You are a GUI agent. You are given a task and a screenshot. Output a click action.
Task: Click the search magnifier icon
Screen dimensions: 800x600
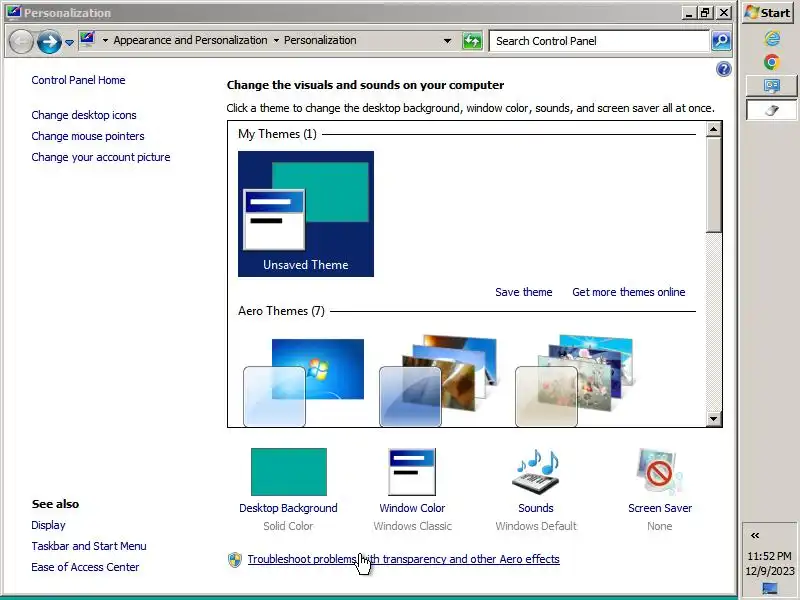721,41
